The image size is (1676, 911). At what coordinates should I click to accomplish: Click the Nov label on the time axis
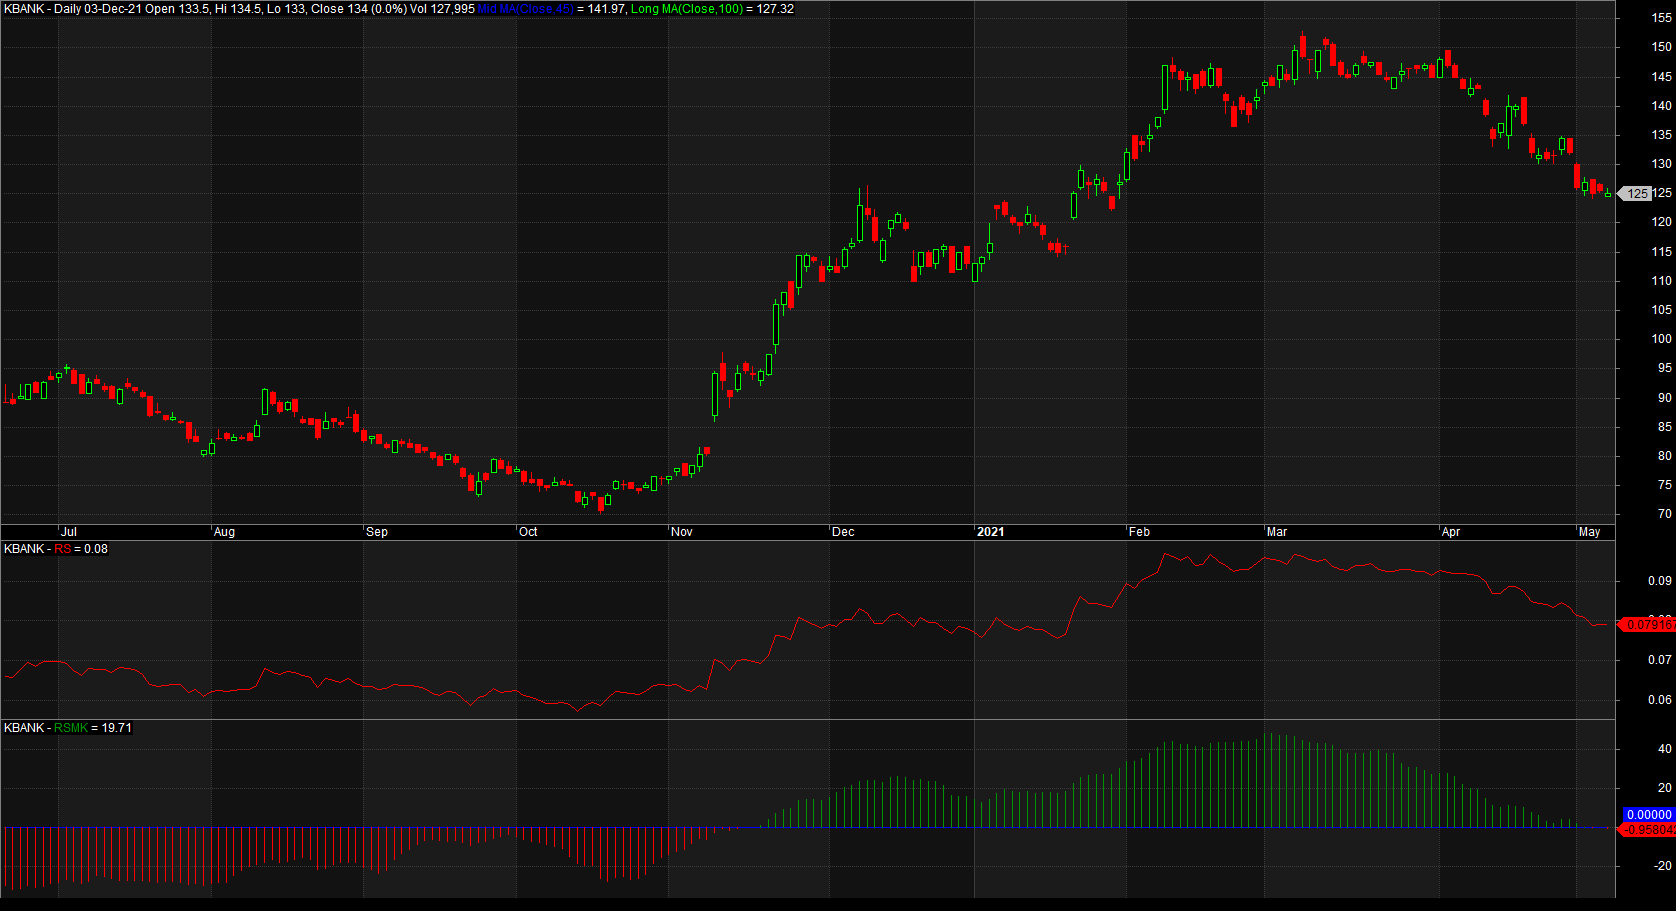[x=682, y=532]
